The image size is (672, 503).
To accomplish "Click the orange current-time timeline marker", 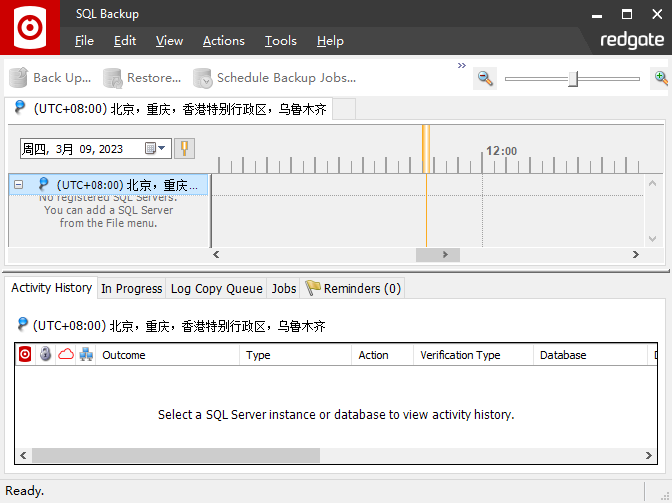I will tap(426, 149).
